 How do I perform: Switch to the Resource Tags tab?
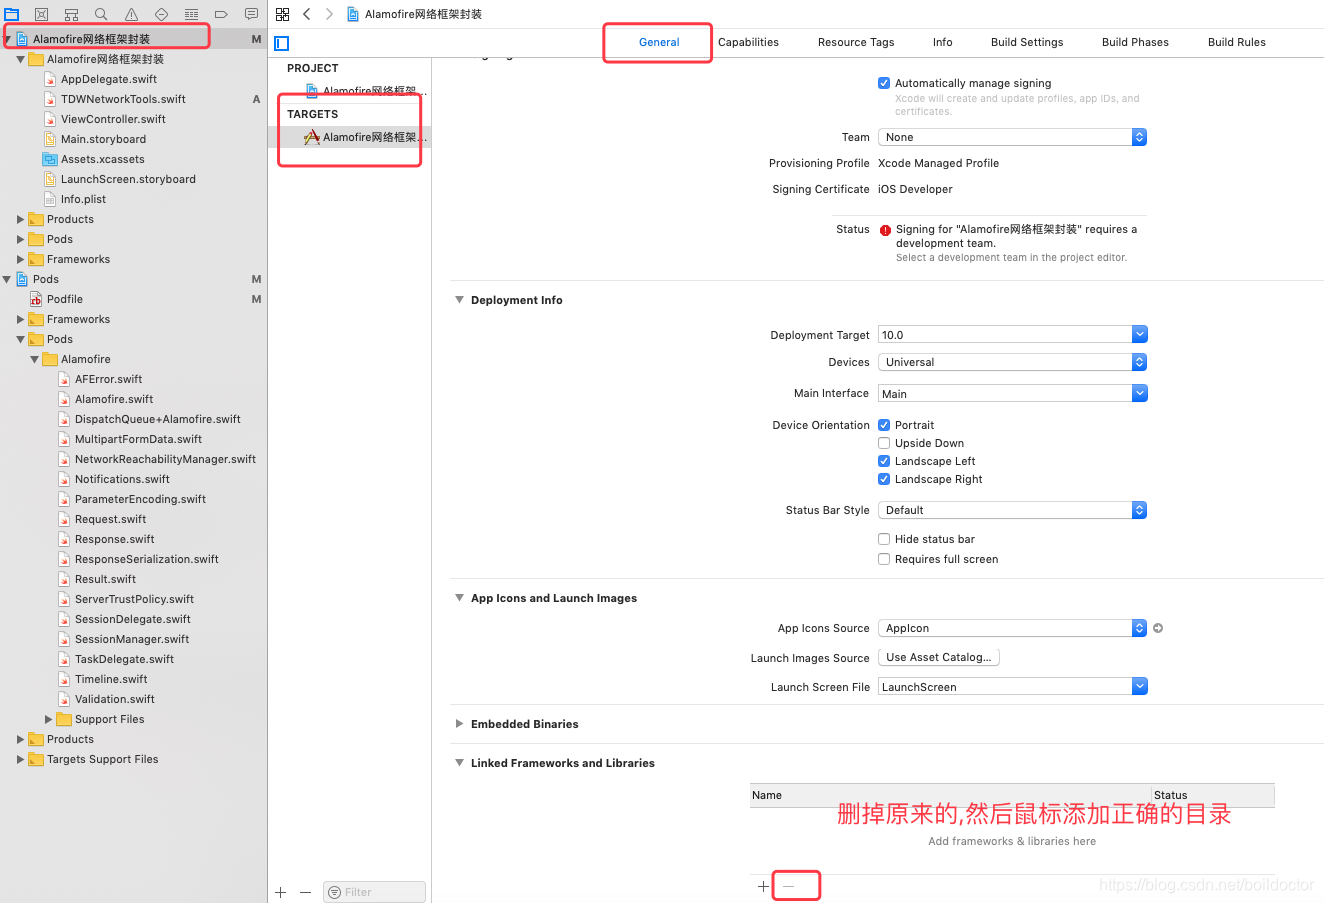click(856, 42)
